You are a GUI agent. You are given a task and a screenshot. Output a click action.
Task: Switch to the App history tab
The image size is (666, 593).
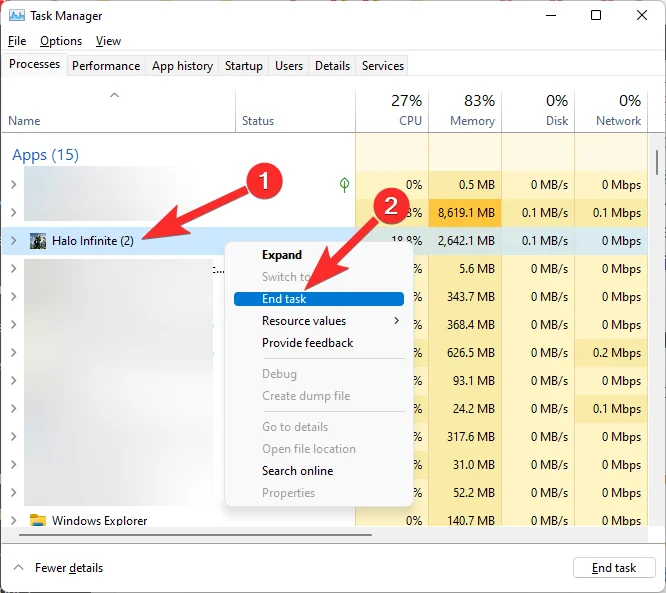pos(183,66)
